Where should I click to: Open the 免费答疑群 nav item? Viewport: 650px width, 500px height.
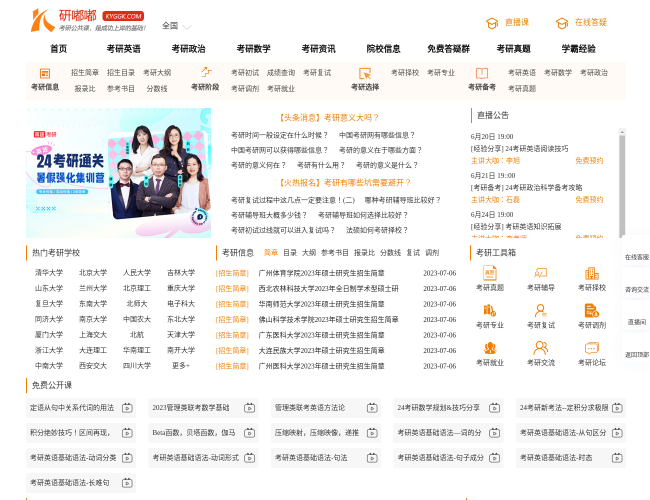pos(449,49)
